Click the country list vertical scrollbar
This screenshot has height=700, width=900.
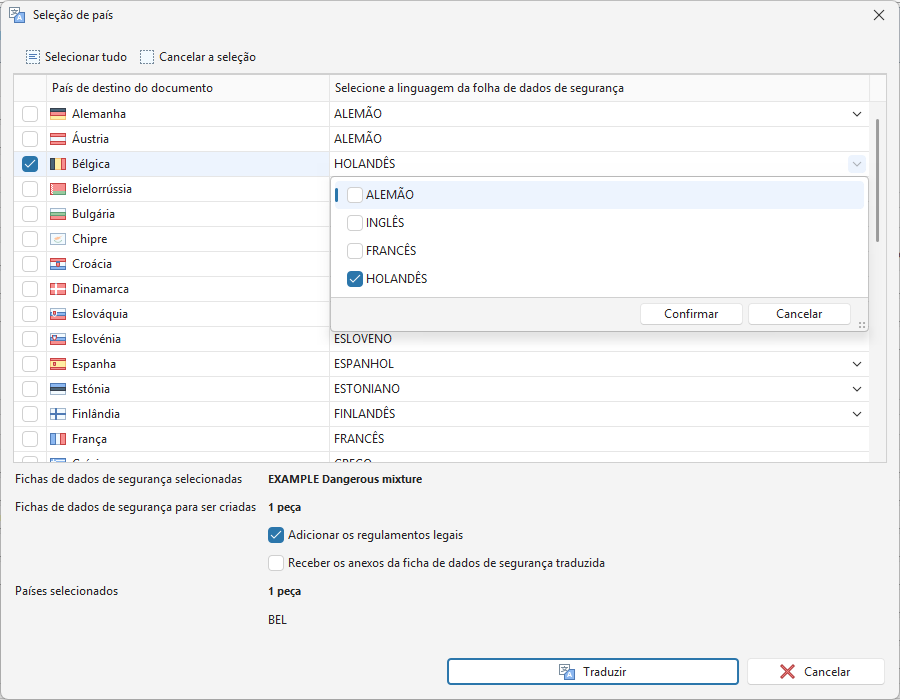[x=877, y=180]
